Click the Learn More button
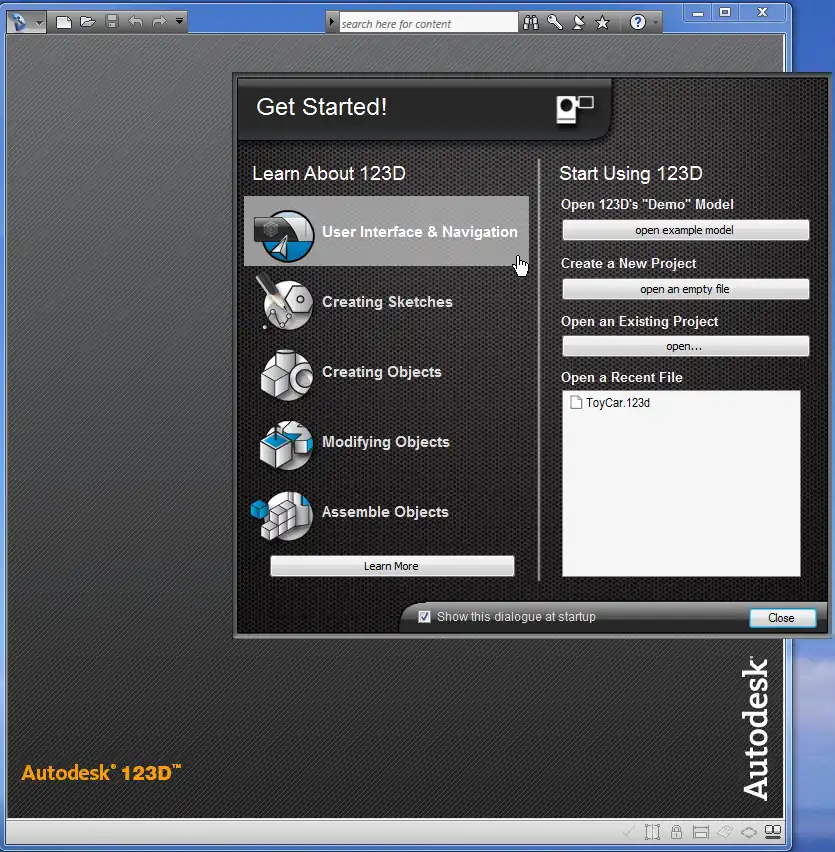This screenshot has height=852, width=835. click(x=392, y=566)
